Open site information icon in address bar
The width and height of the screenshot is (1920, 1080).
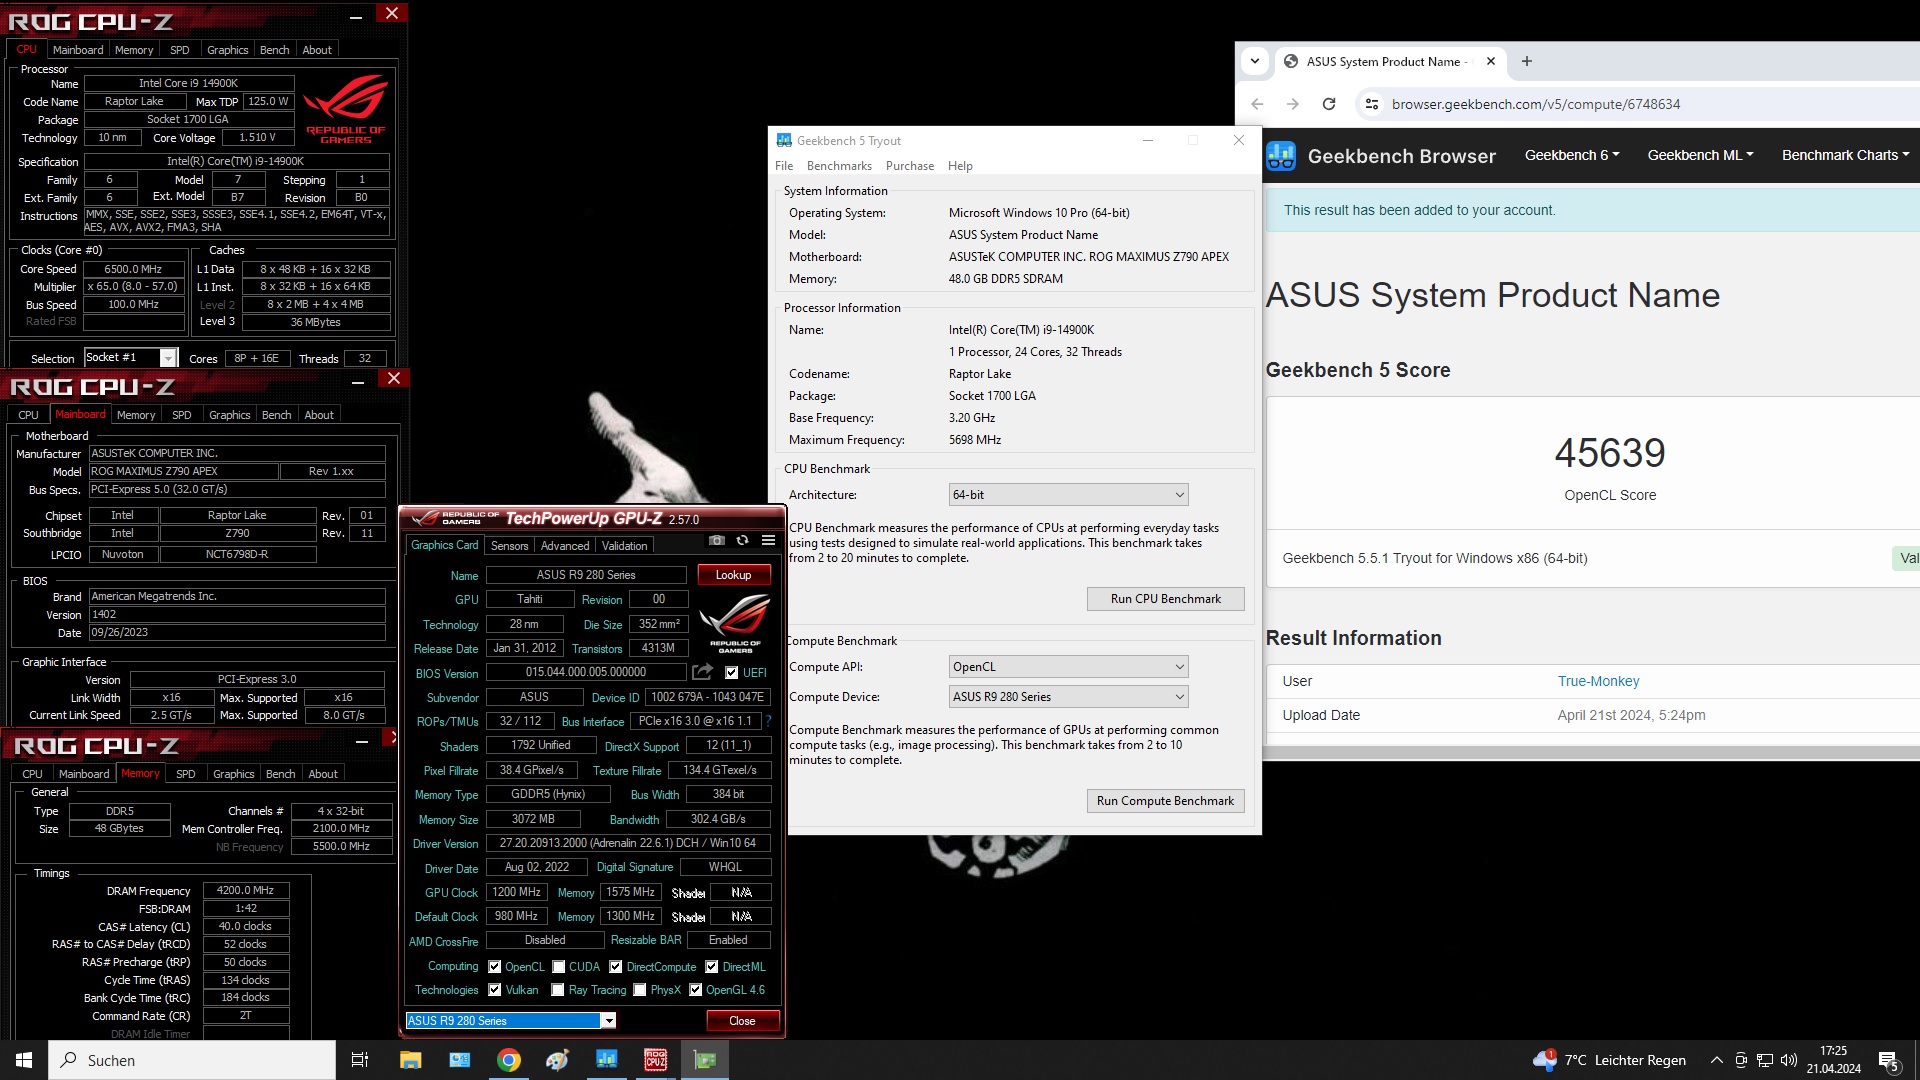pos(1372,104)
